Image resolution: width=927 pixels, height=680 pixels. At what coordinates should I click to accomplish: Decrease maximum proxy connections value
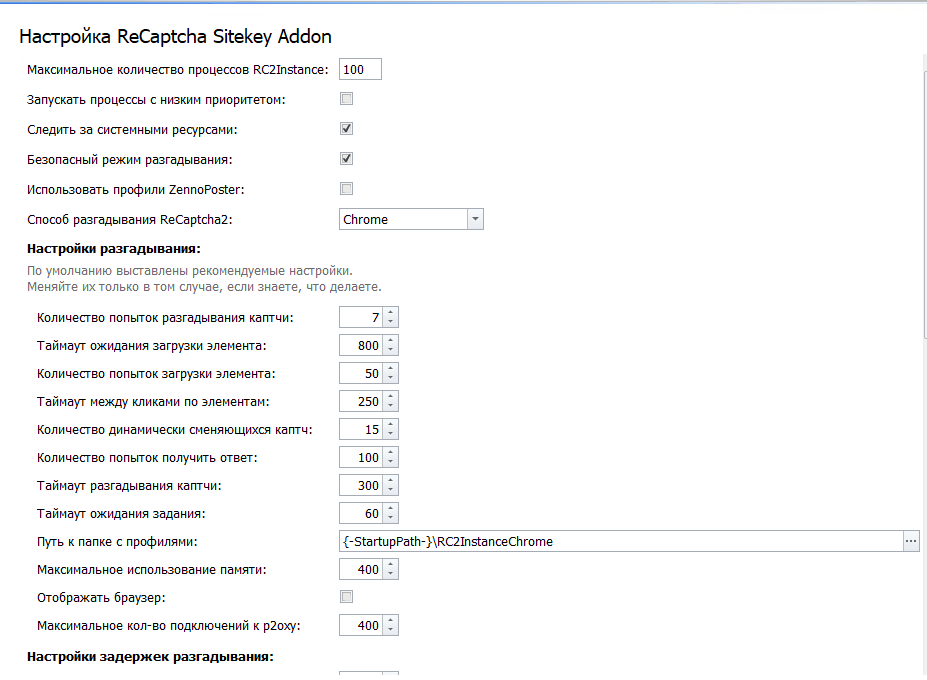point(390,630)
